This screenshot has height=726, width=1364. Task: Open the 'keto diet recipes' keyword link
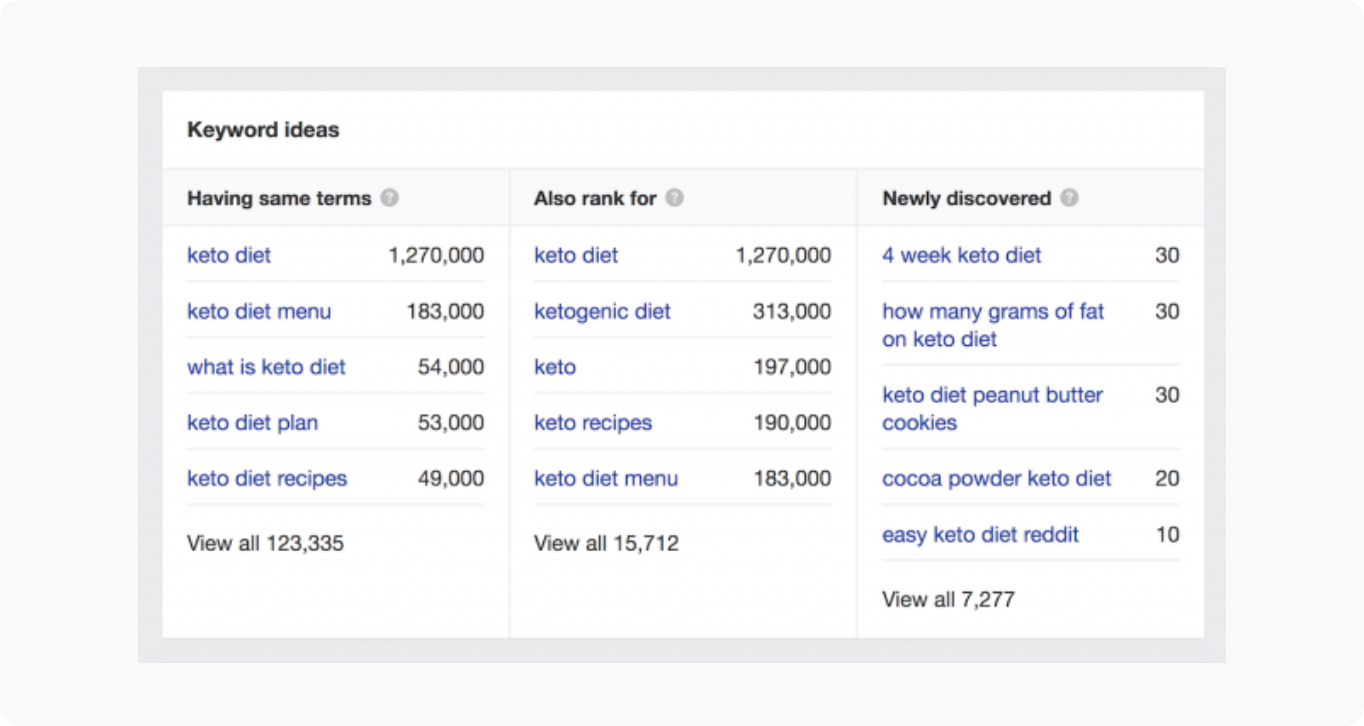(267, 479)
